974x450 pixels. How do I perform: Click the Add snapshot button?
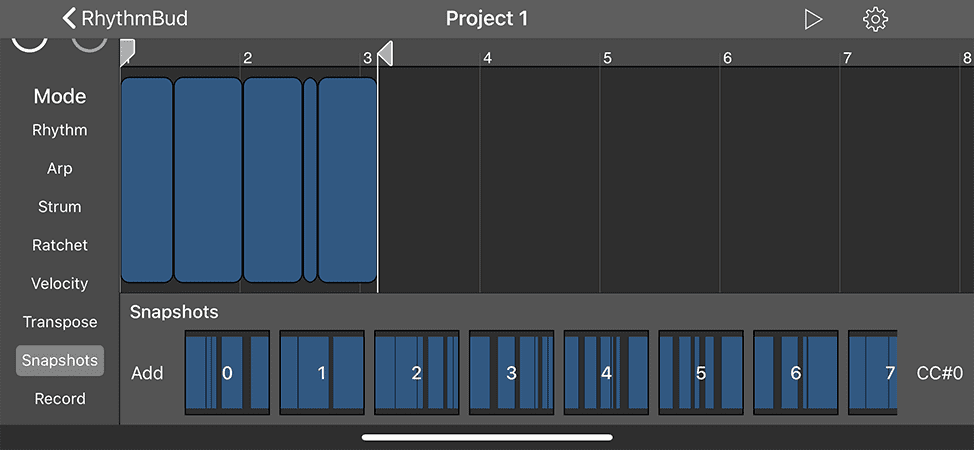tap(147, 373)
